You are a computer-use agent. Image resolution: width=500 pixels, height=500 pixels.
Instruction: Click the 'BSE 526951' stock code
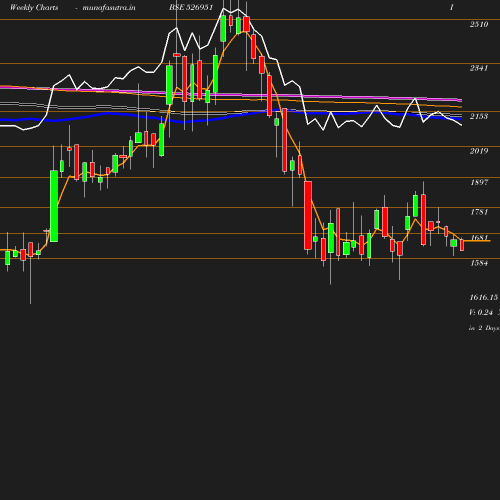[x=191, y=7]
